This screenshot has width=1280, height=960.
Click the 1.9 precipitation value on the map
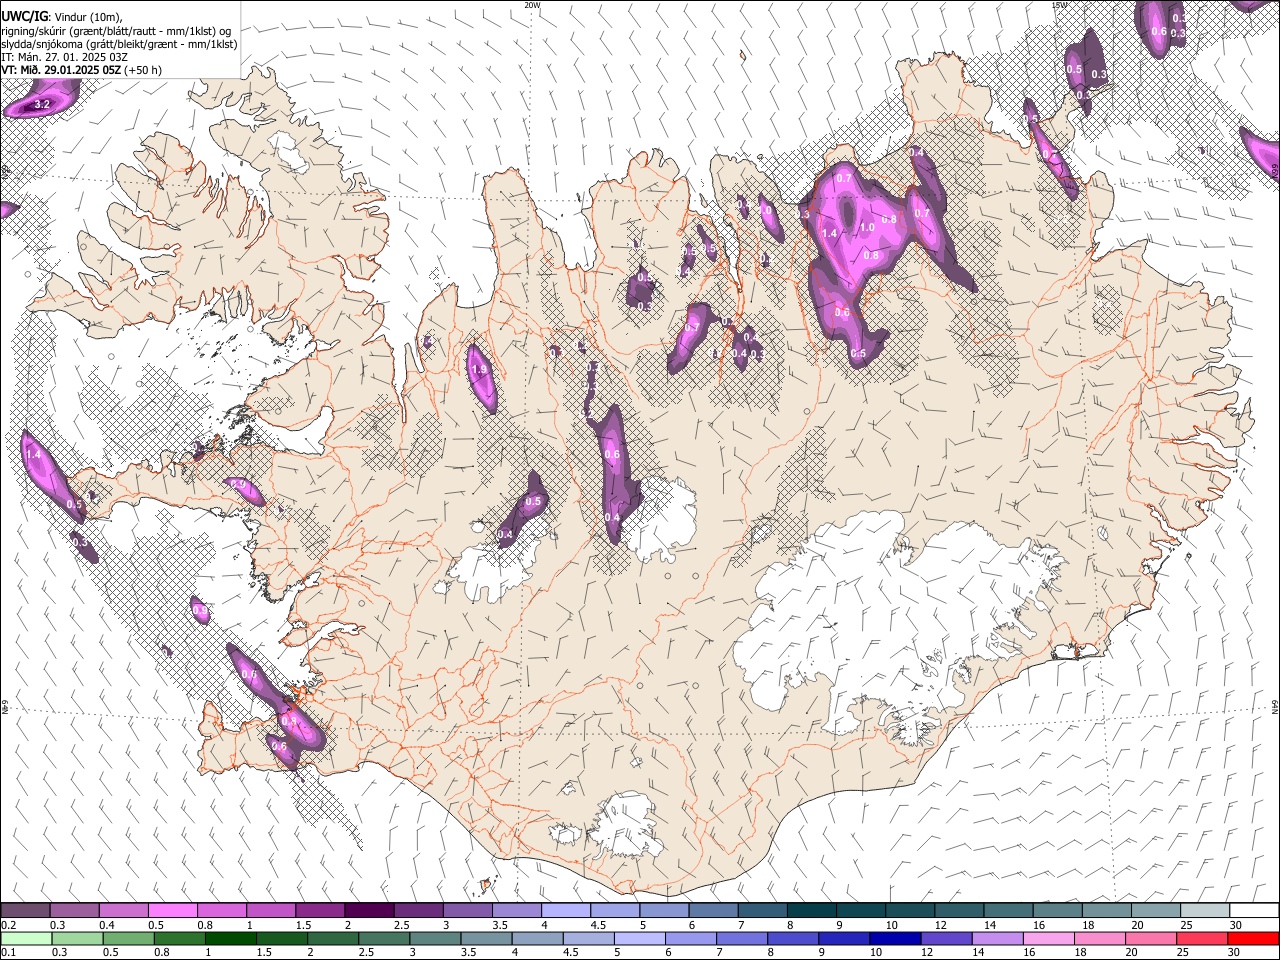pos(478,370)
